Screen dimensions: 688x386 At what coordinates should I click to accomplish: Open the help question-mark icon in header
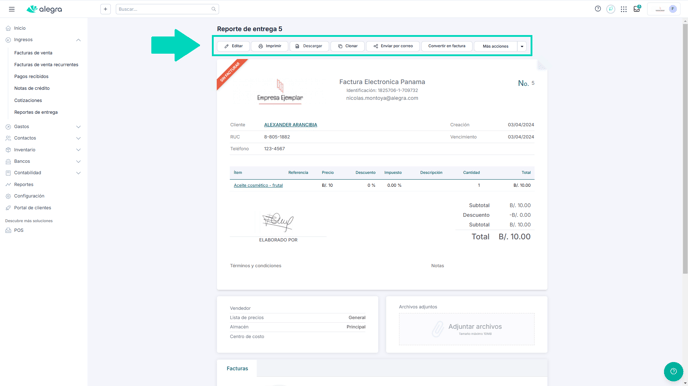[x=598, y=9]
